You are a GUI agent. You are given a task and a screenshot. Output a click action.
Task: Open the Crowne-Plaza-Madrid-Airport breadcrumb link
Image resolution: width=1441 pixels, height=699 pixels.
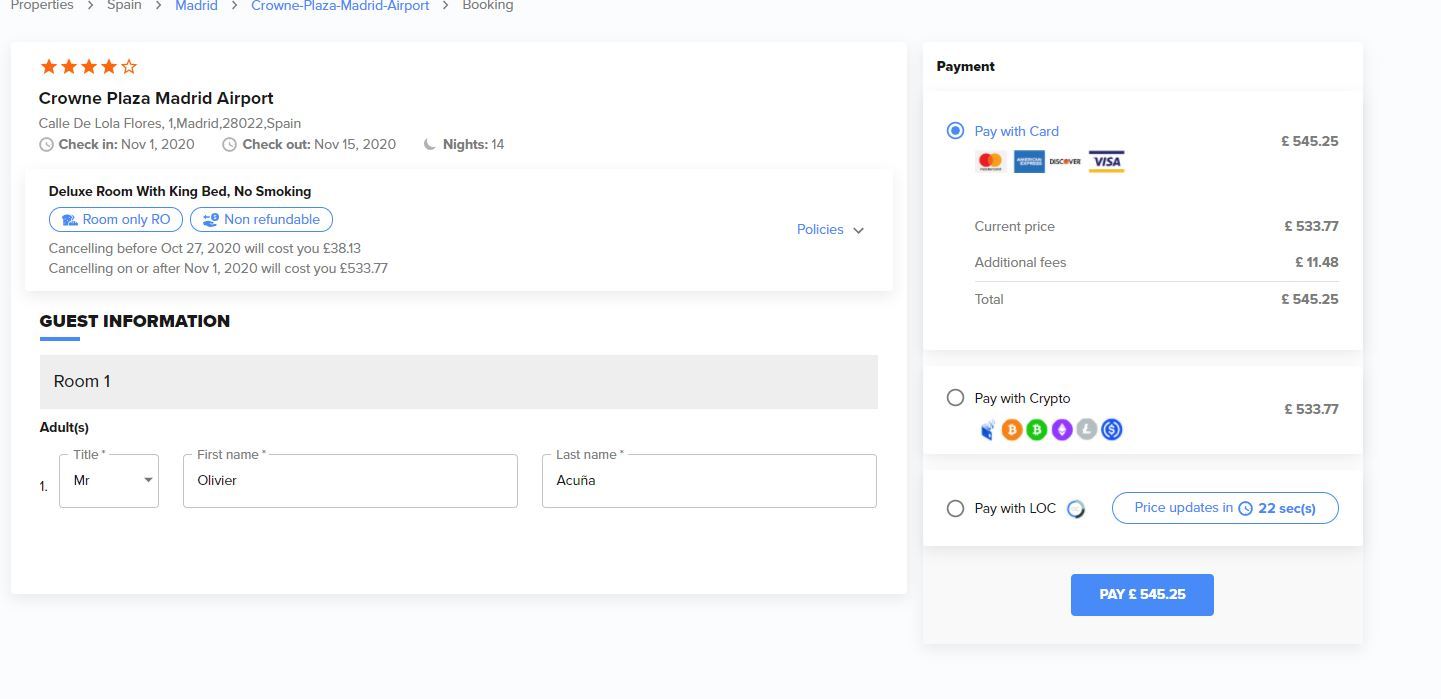coord(340,6)
